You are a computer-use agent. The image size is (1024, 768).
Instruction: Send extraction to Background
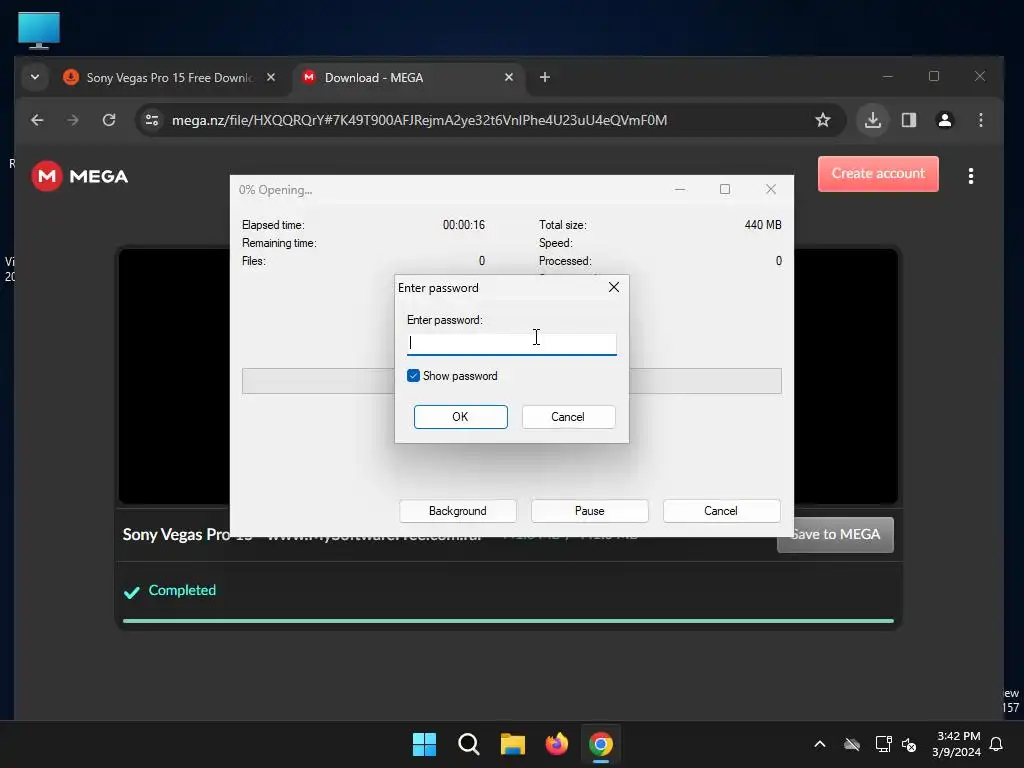tap(458, 511)
